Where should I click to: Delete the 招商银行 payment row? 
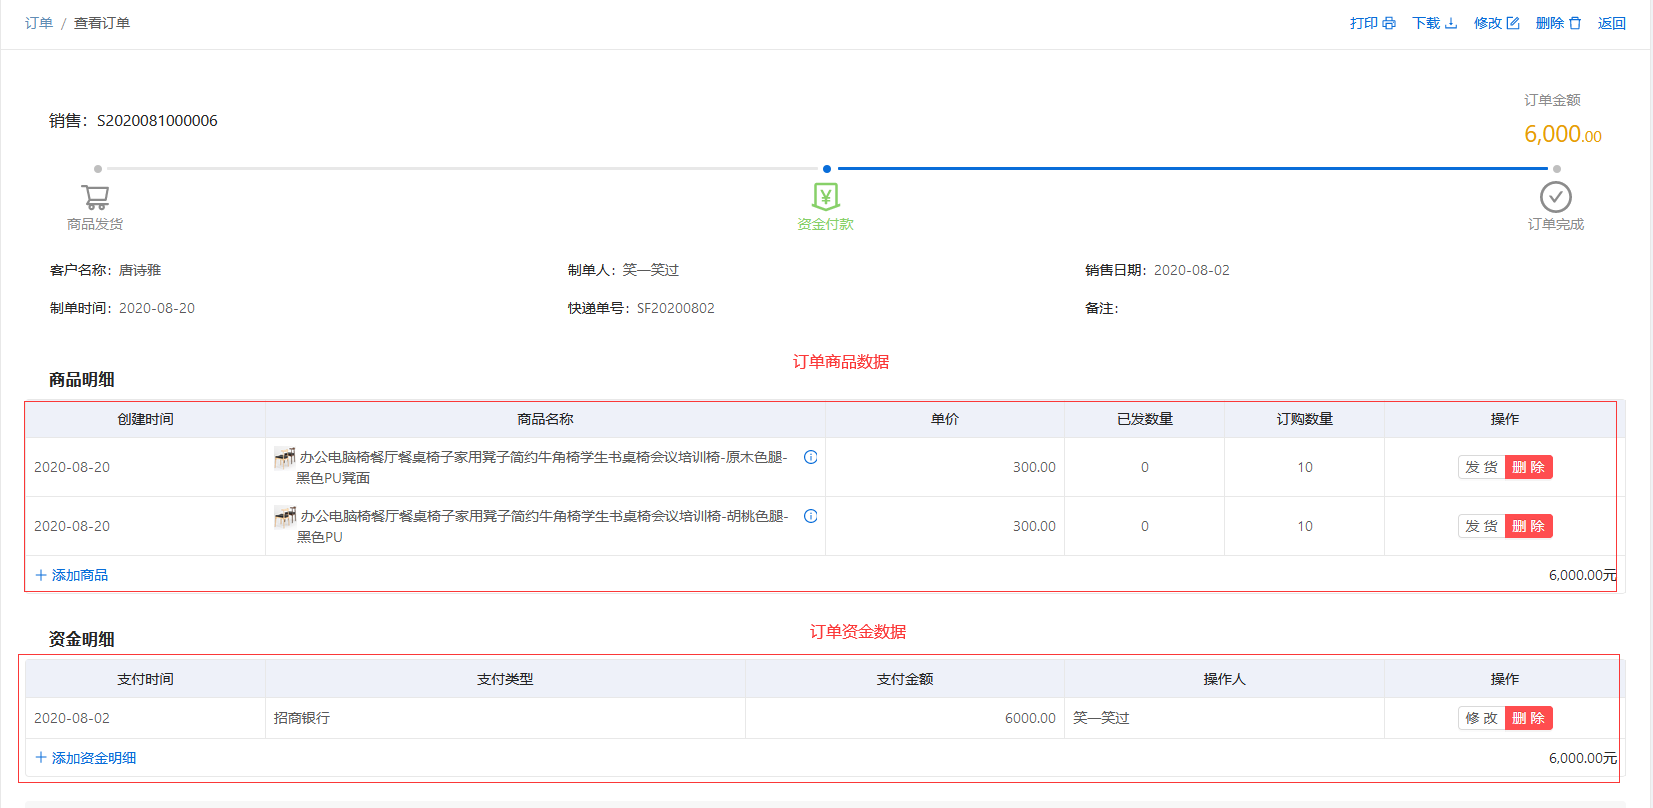(1529, 718)
